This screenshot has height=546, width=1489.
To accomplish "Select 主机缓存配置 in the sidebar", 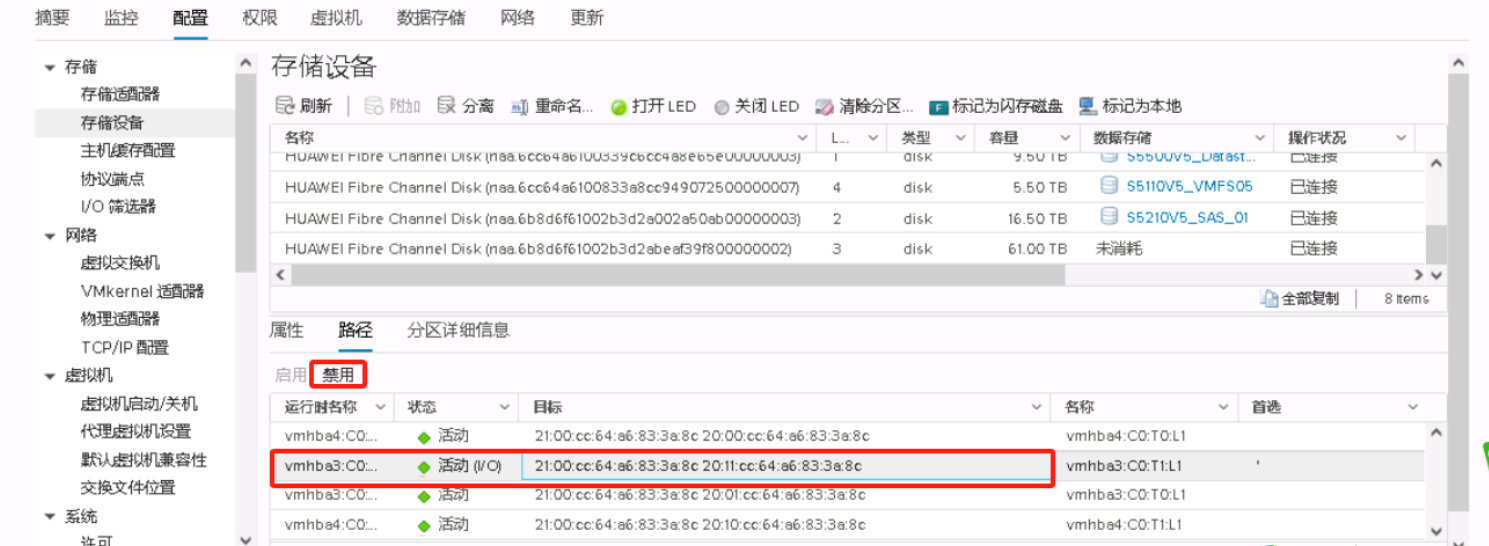I will click(128, 150).
